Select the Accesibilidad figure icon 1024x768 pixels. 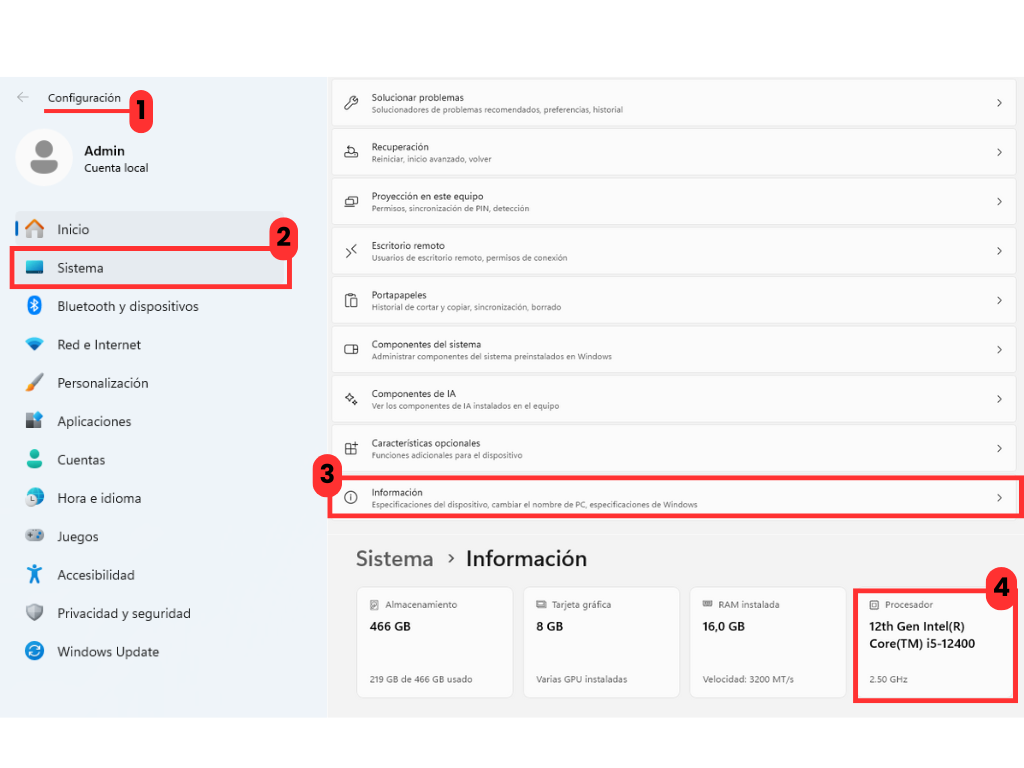pos(34,575)
